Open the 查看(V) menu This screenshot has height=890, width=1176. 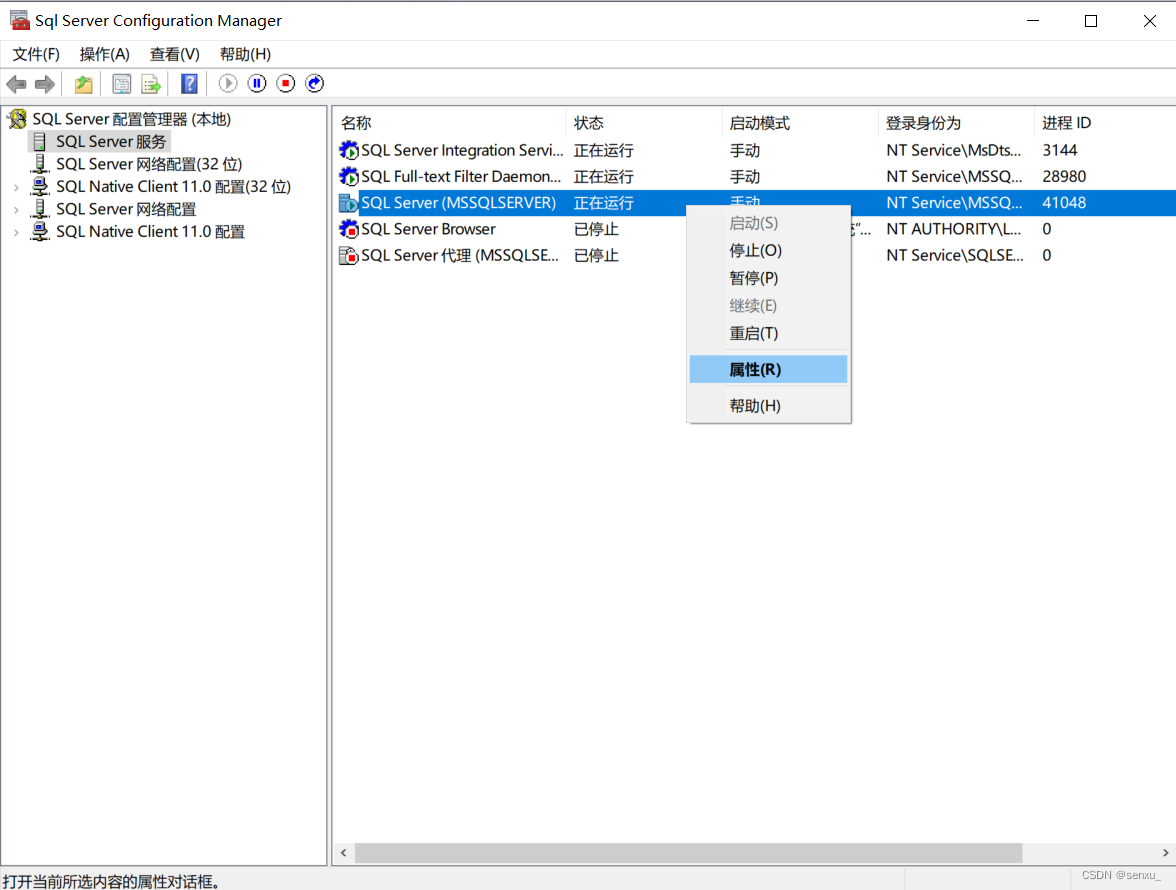point(175,54)
